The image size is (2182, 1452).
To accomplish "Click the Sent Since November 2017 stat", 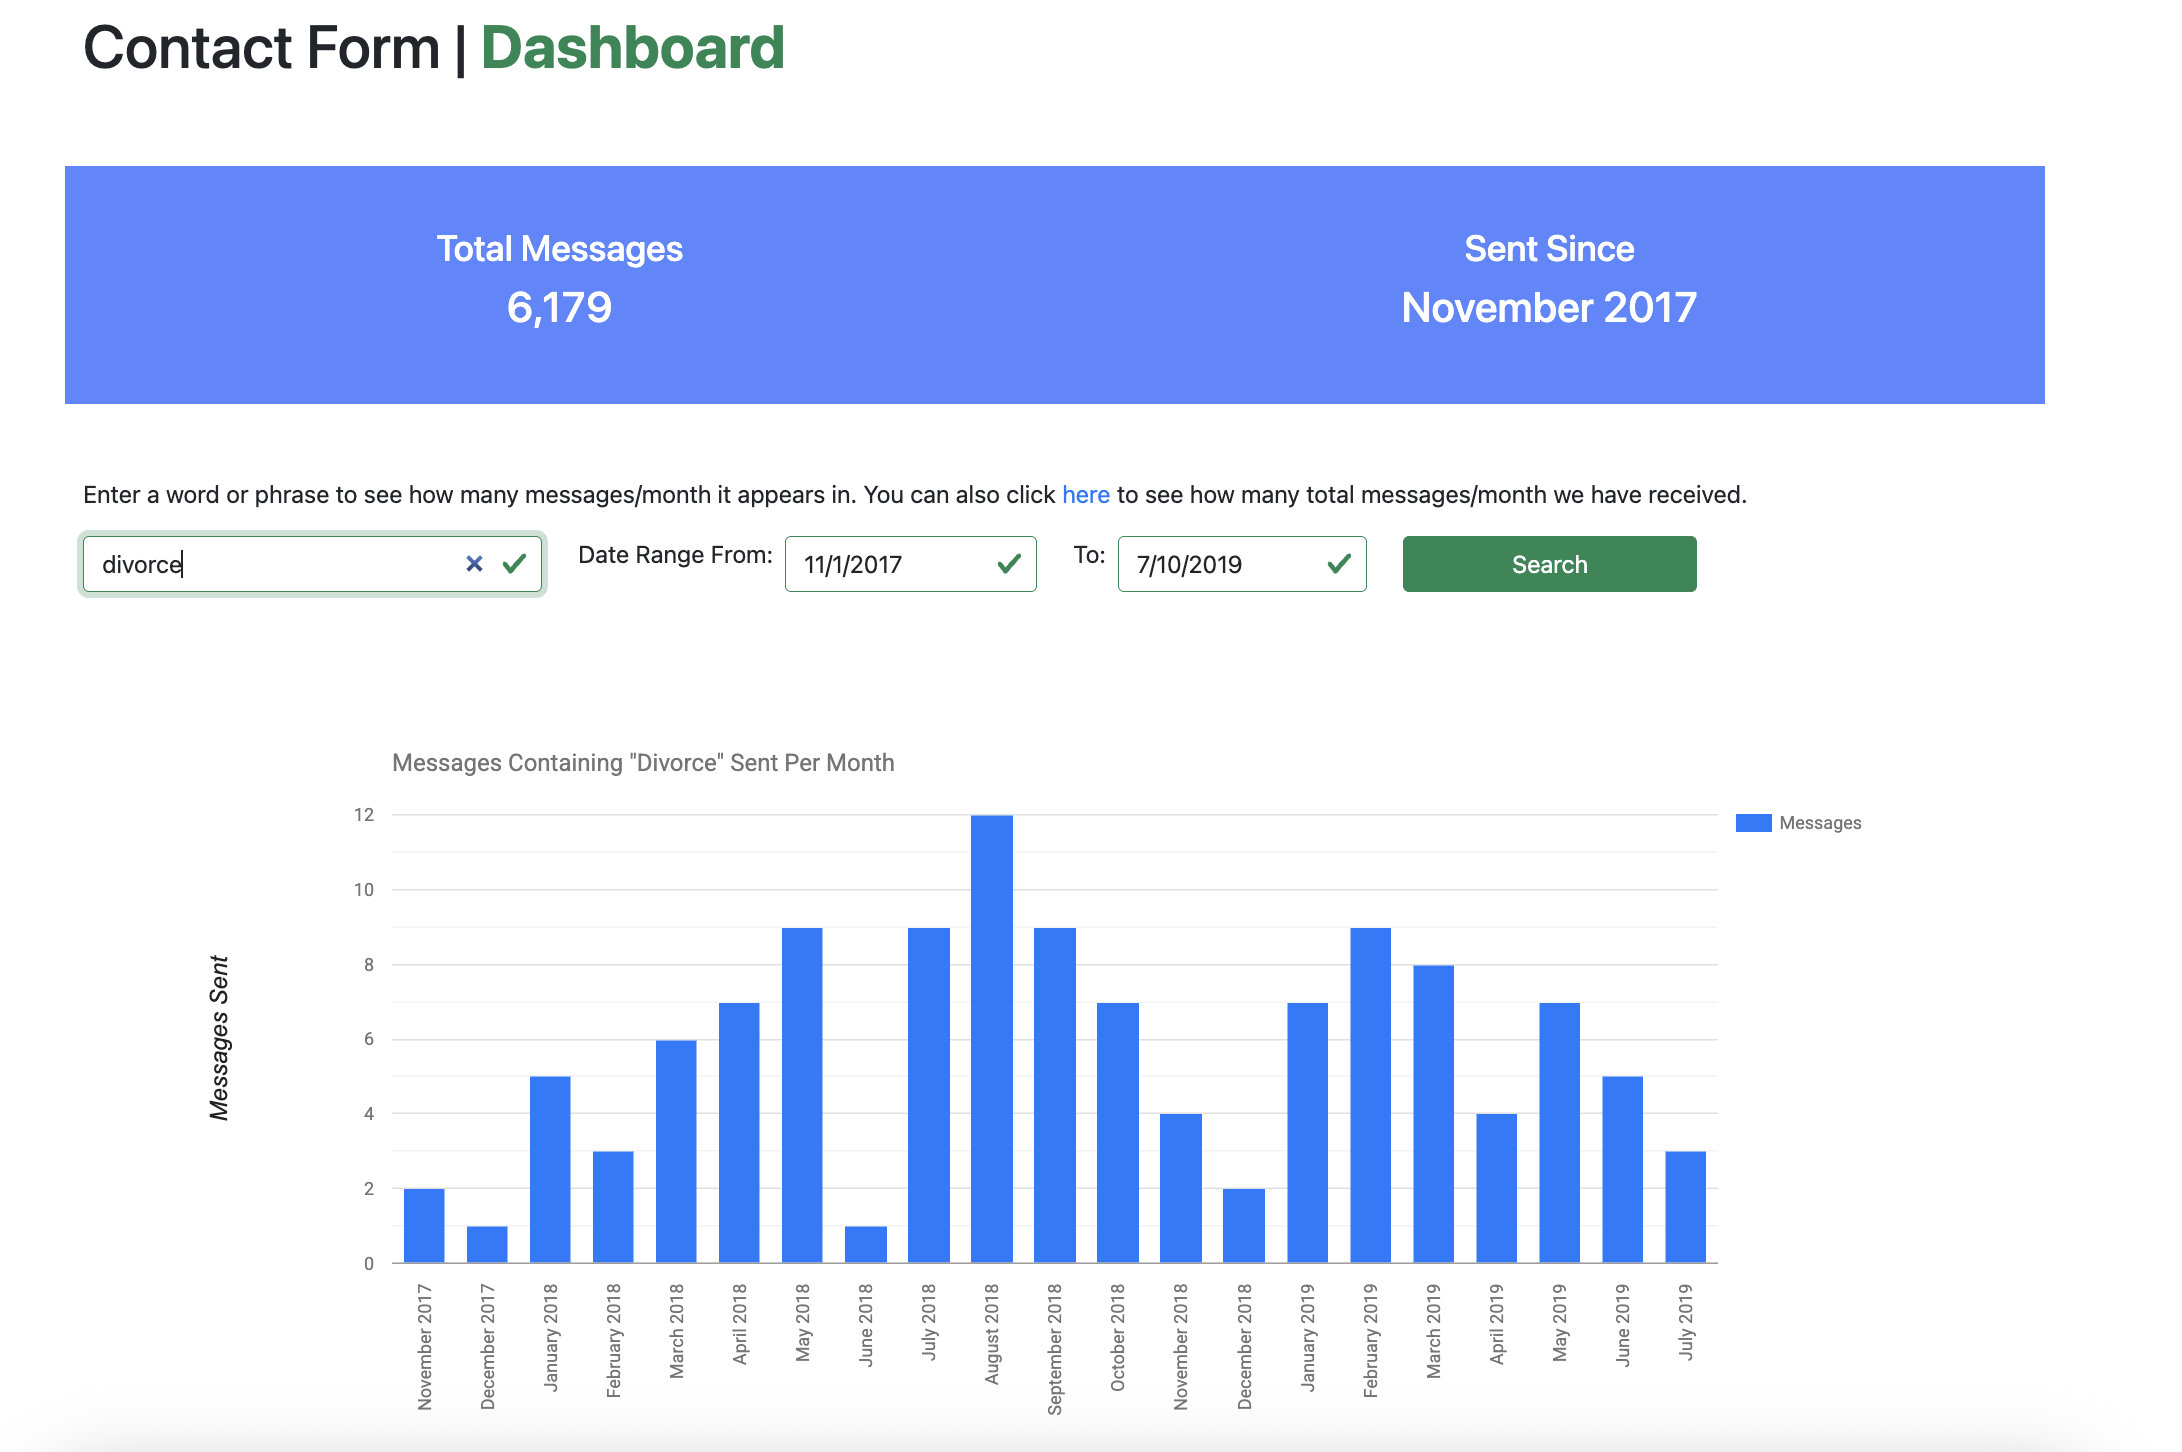I will point(1548,280).
